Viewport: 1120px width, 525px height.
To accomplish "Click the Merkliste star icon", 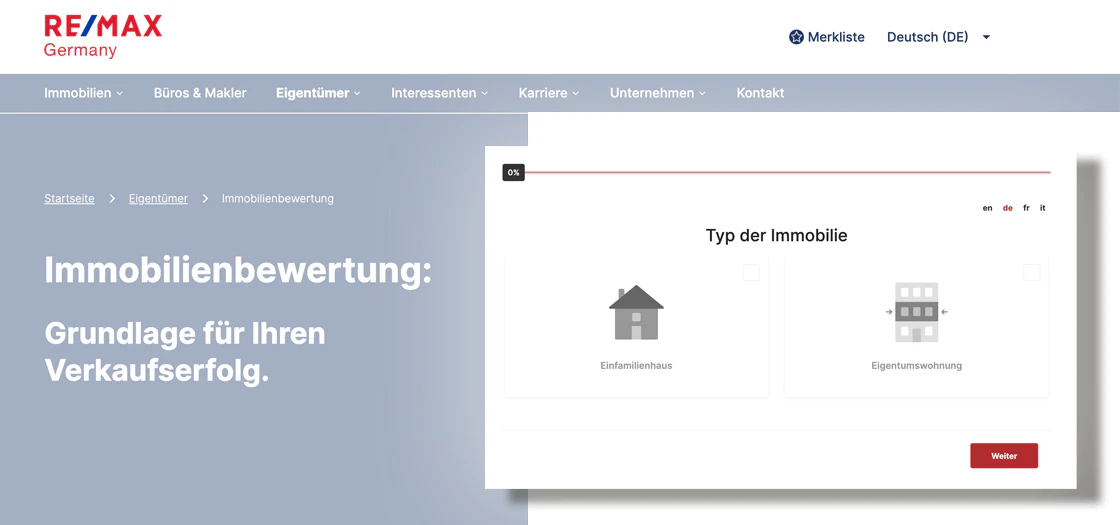I will (x=796, y=37).
